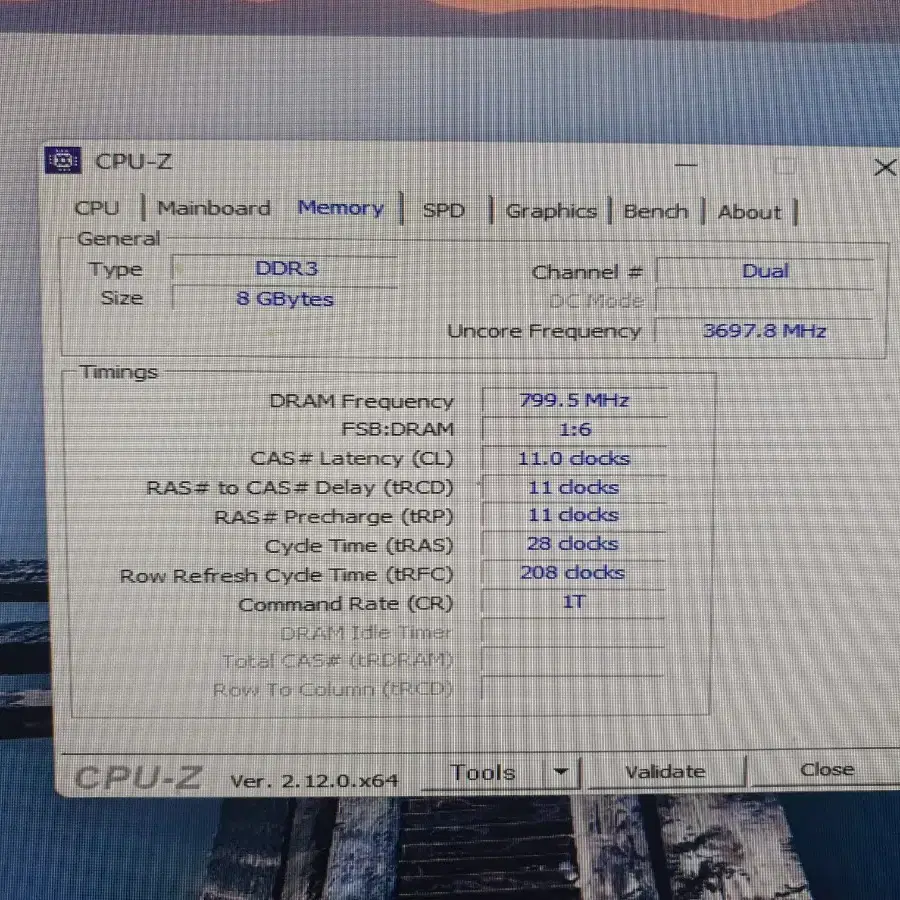Click the Dual channel value
The width and height of the screenshot is (900, 900).
coord(765,271)
